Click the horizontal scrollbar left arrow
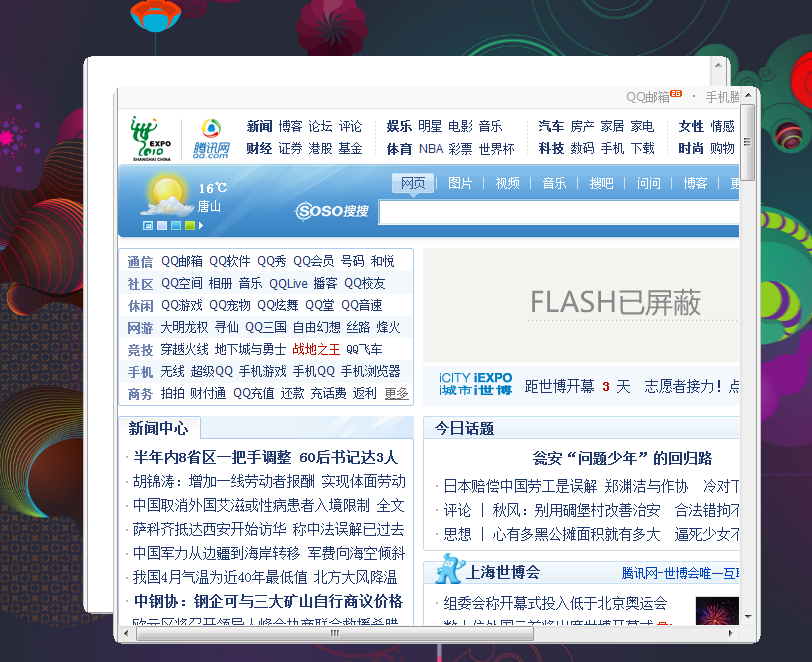Image resolution: width=812 pixels, height=662 pixels. (126, 633)
